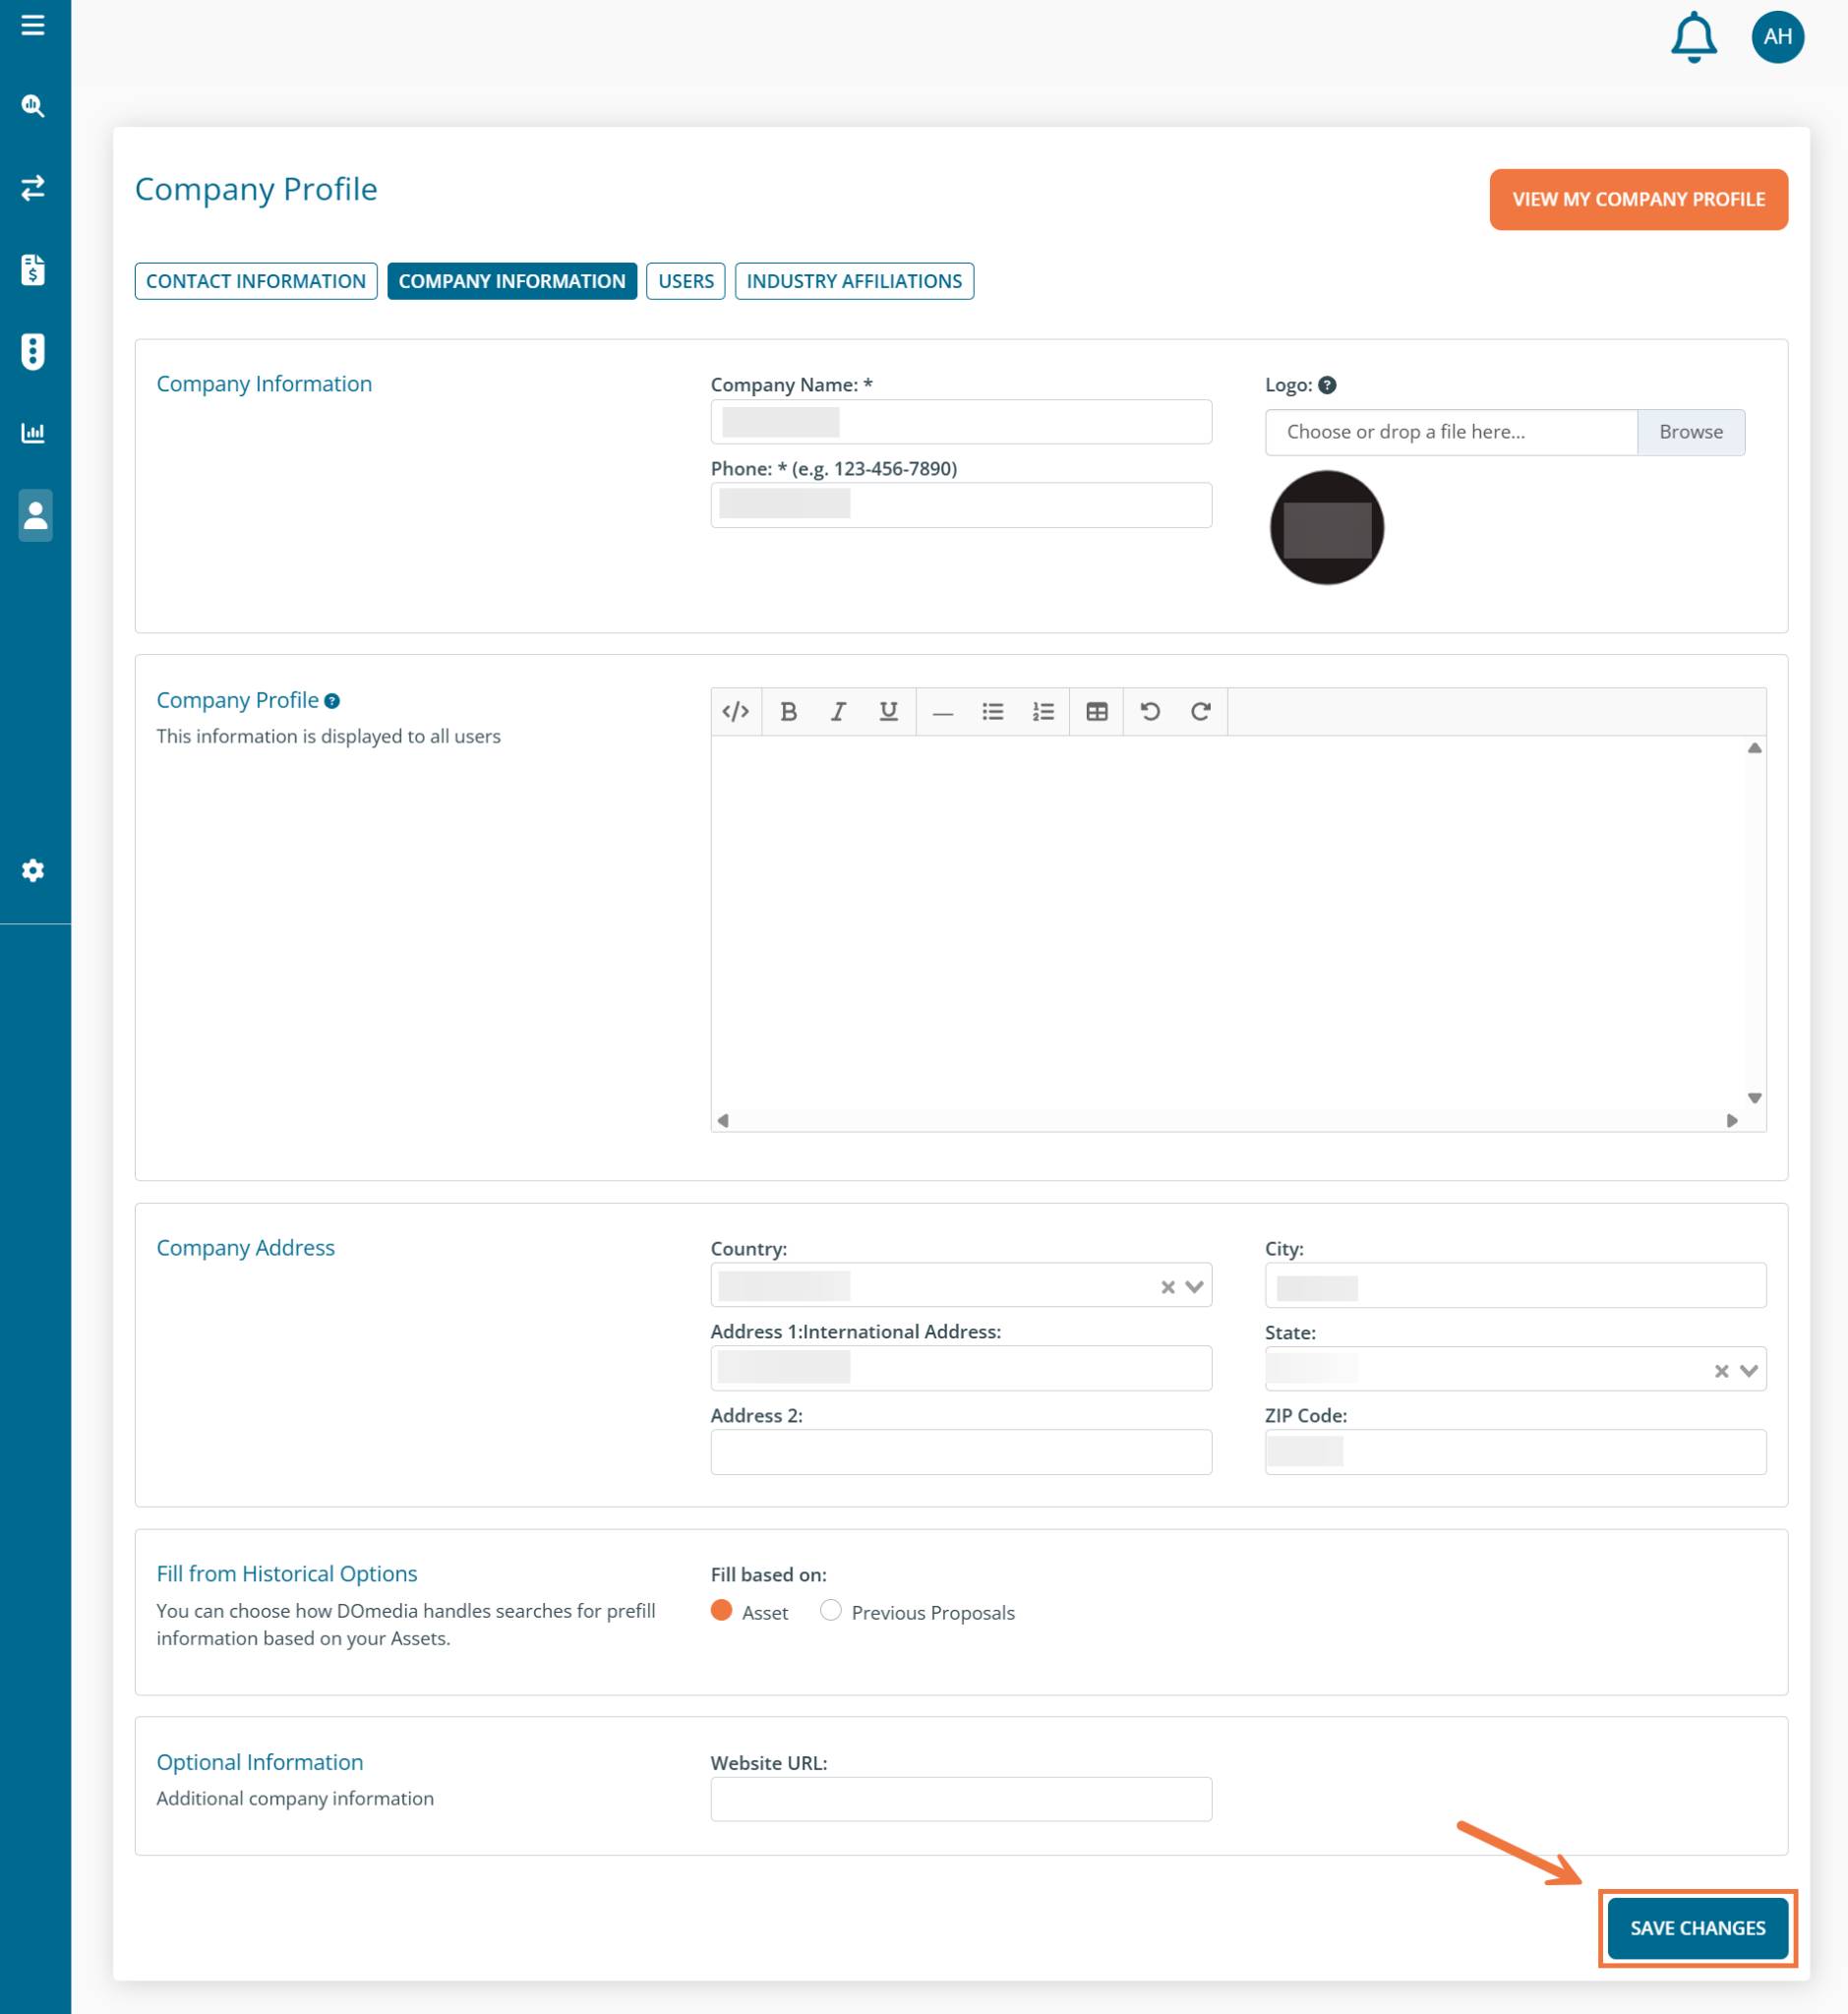Expand the State dropdown
Viewport: 1848px width, 2014px height.
pos(1748,1371)
